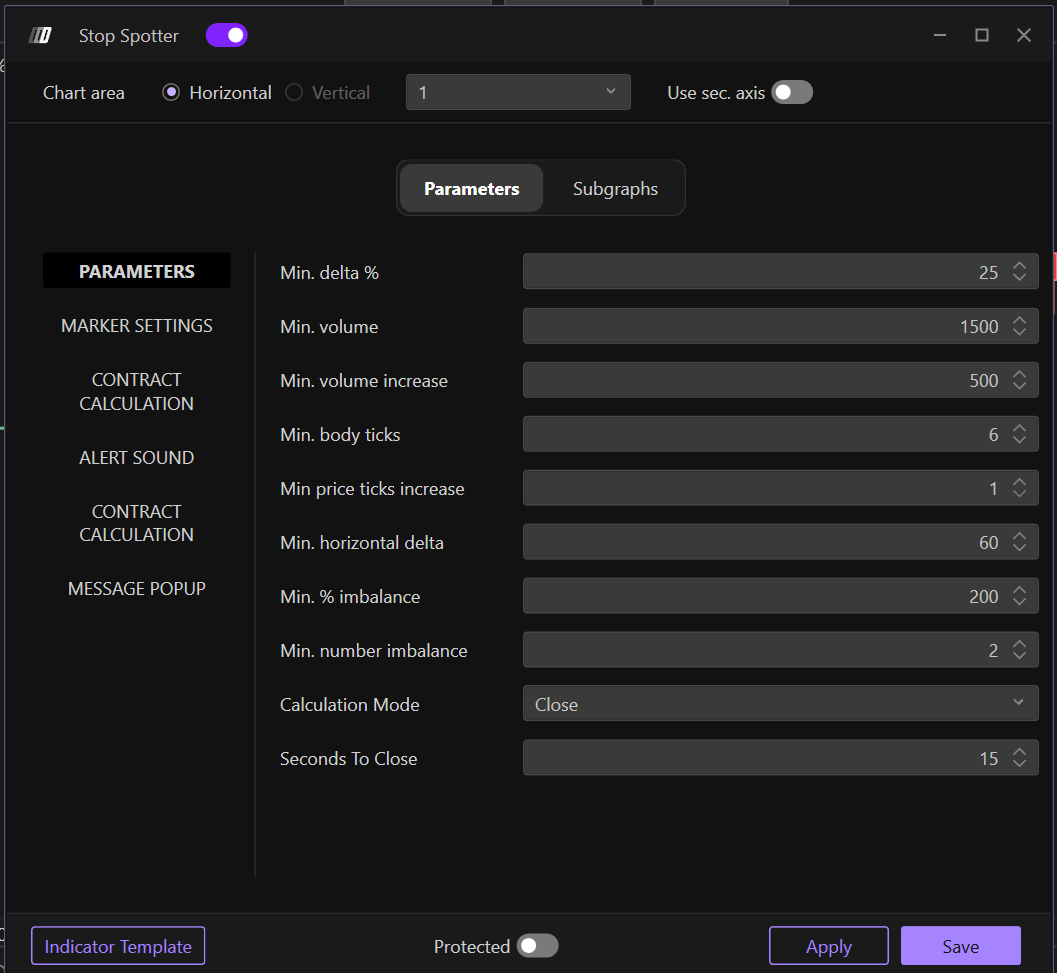Disable the Stop Spotter indicator toggle
This screenshot has height=973, width=1057.
coord(227,36)
